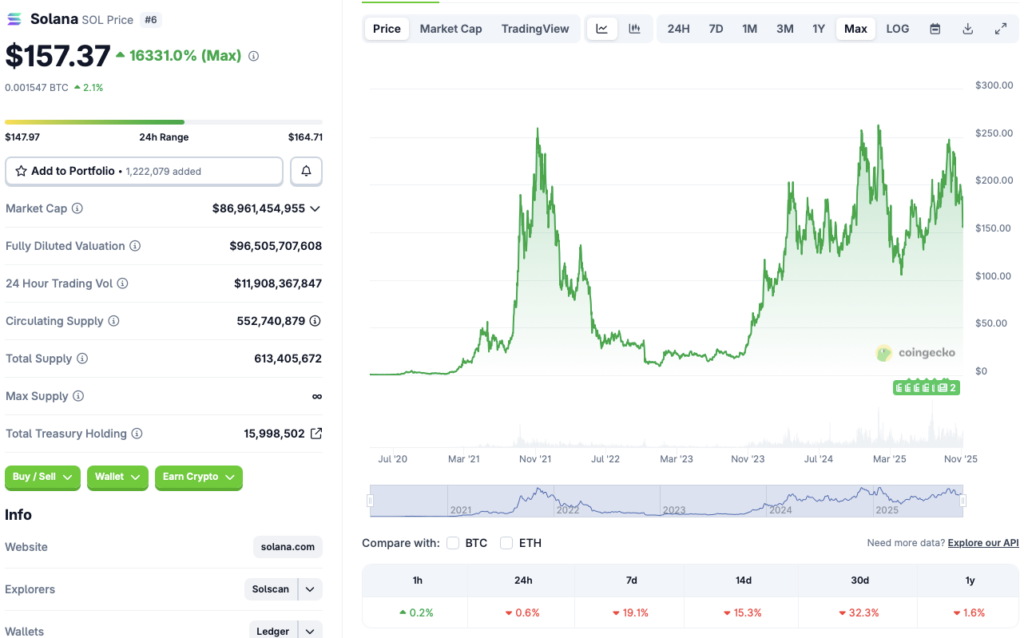The height and width of the screenshot is (638, 1024).
Task: Expand chart to fullscreen via arrows icon
Action: pyautogui.click(x=1001, y=29)
